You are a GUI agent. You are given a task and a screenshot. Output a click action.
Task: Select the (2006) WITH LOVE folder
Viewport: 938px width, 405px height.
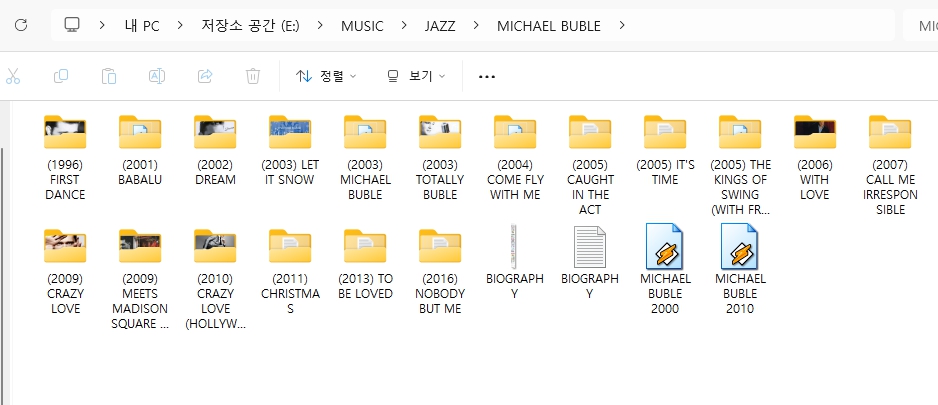815,158
